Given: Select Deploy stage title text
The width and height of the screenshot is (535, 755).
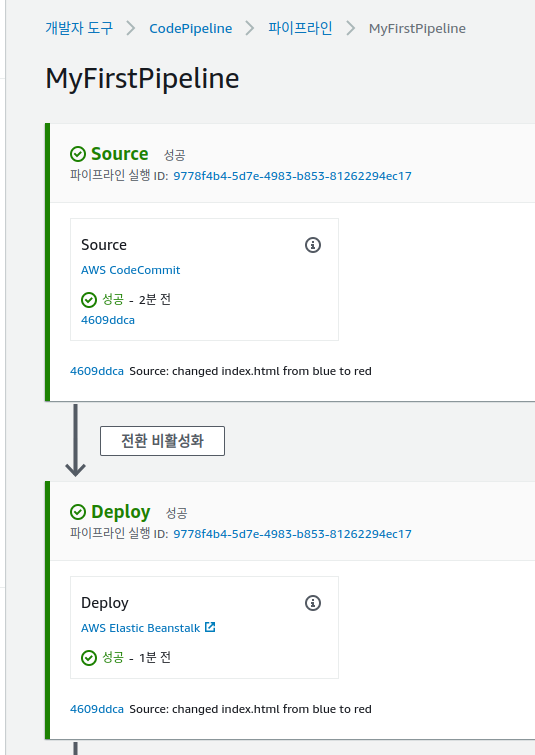Looking at the screenshot, I should 120,512.
